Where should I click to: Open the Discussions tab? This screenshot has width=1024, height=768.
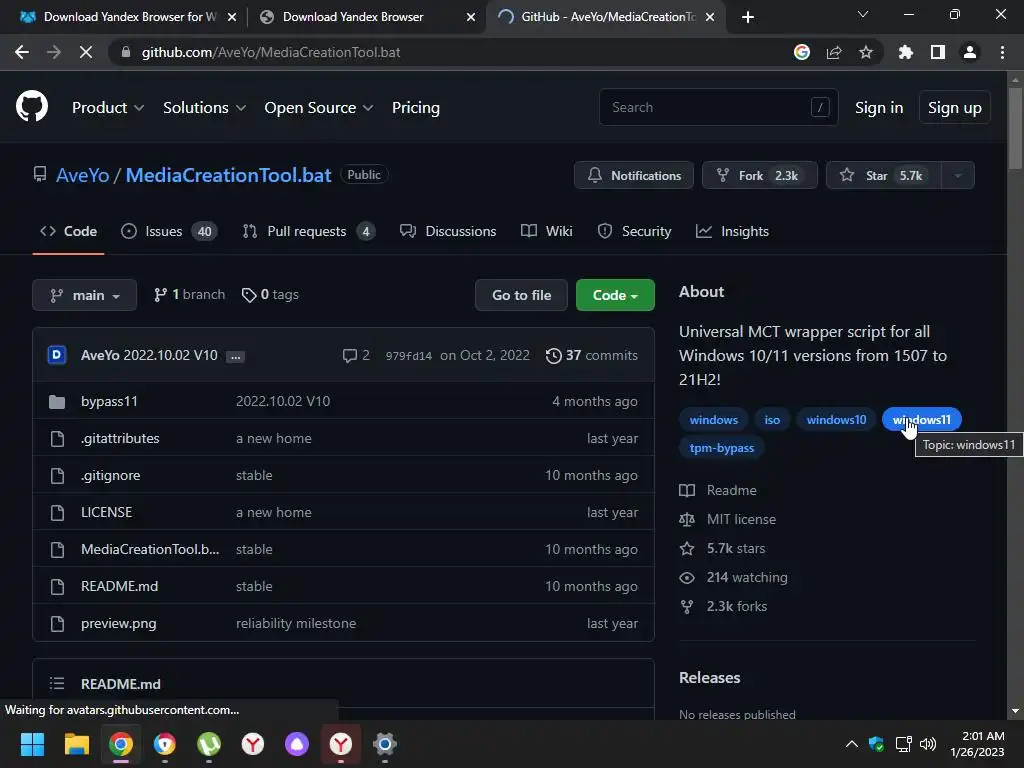point(448,231)
